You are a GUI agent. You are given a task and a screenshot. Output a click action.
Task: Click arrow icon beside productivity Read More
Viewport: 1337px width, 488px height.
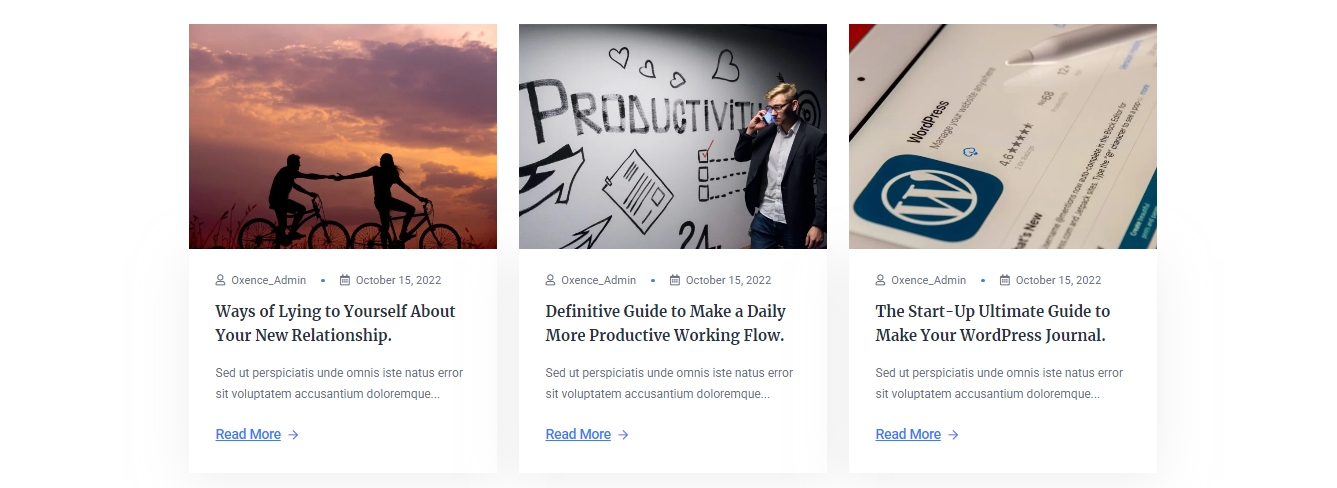tap(623, 435)
